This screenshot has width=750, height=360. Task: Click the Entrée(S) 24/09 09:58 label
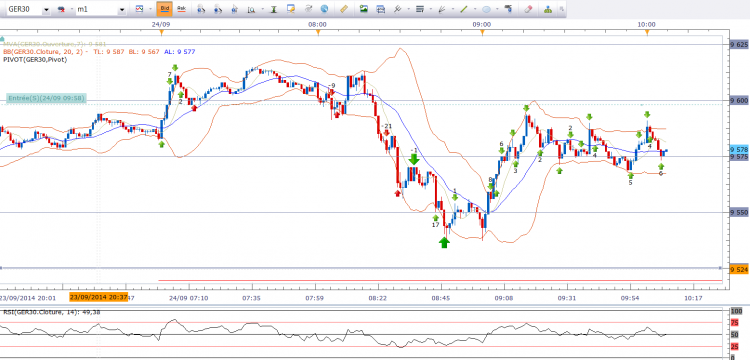[x=46, y=98]
